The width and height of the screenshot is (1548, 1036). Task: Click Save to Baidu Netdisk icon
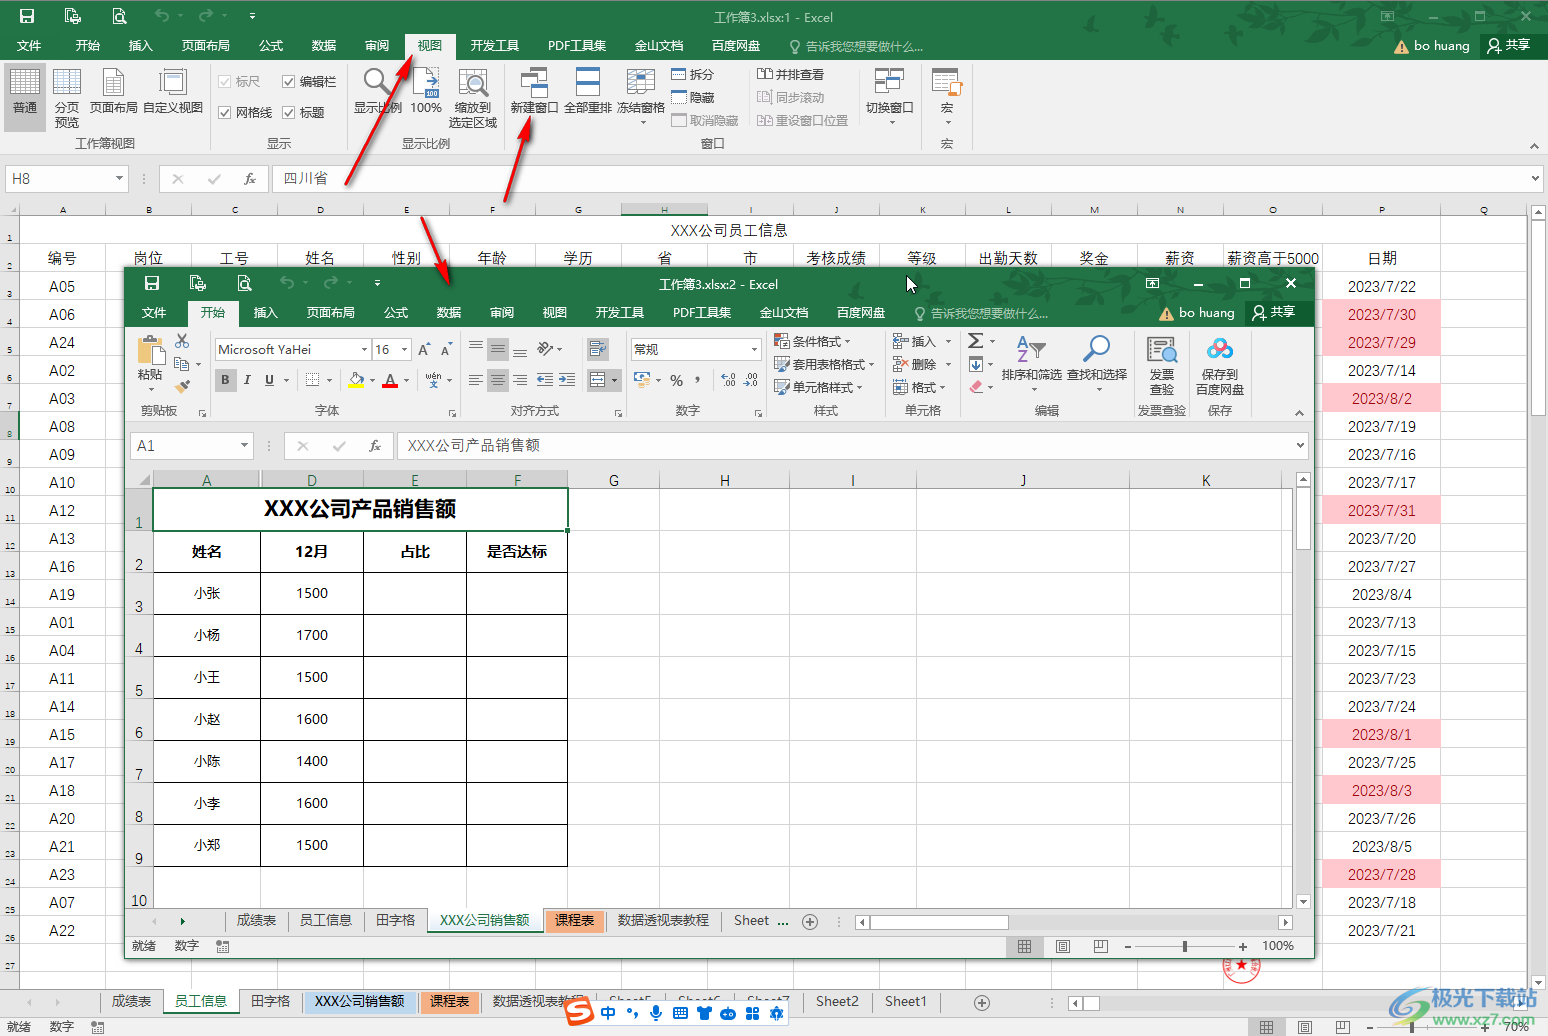point(1220,348)
